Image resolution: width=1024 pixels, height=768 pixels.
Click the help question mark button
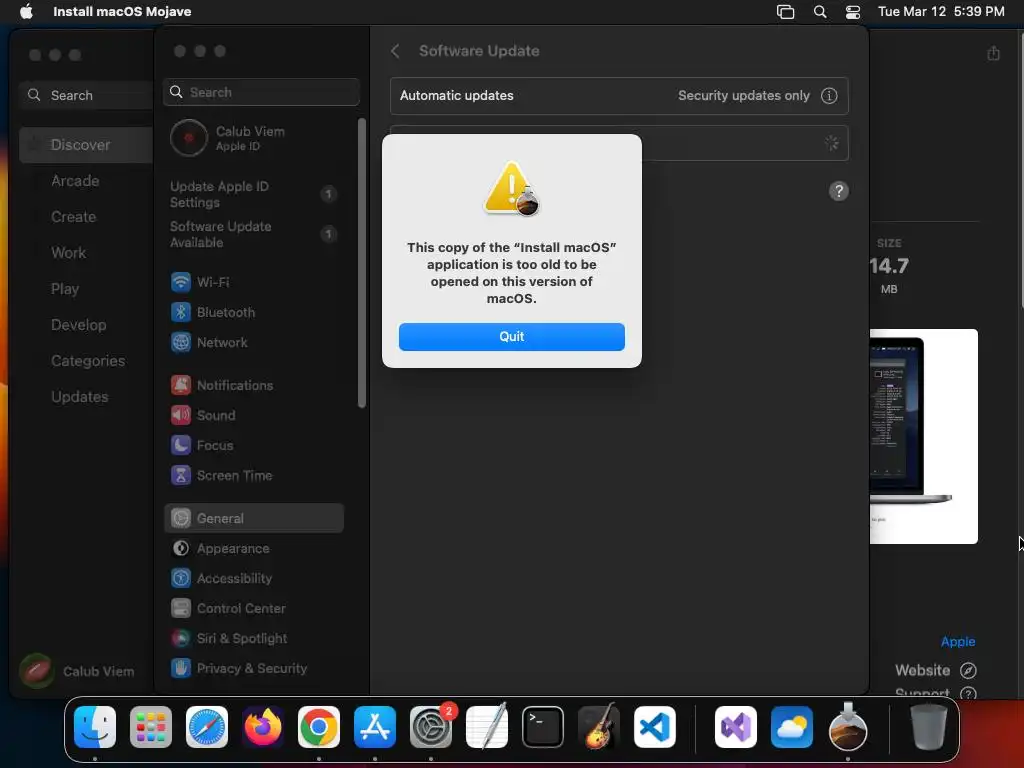coord(839,191)
